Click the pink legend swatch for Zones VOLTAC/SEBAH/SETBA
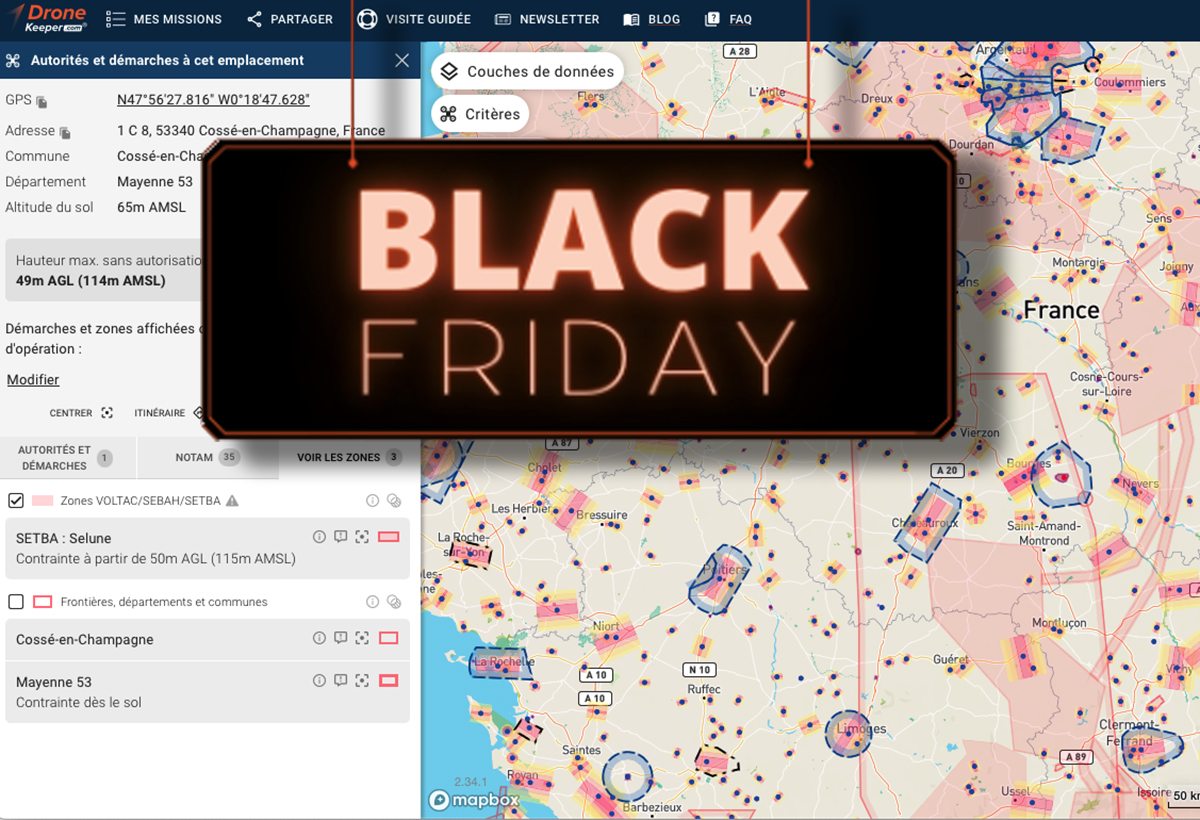 pyautogui.click(x=42, y=500)
